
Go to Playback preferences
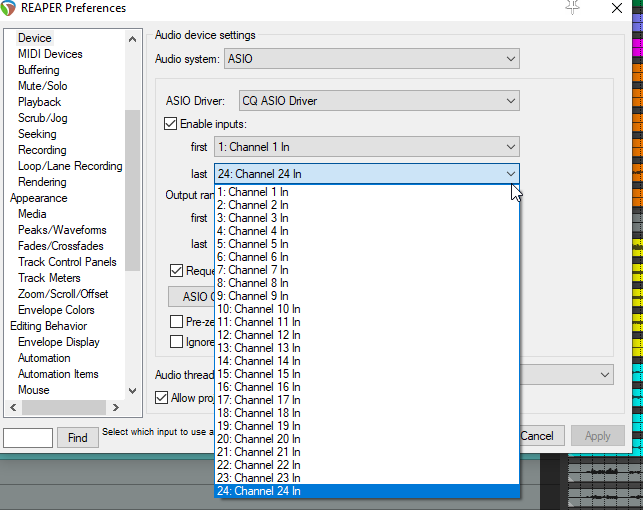pyautogui.click(x=39, y=102)
